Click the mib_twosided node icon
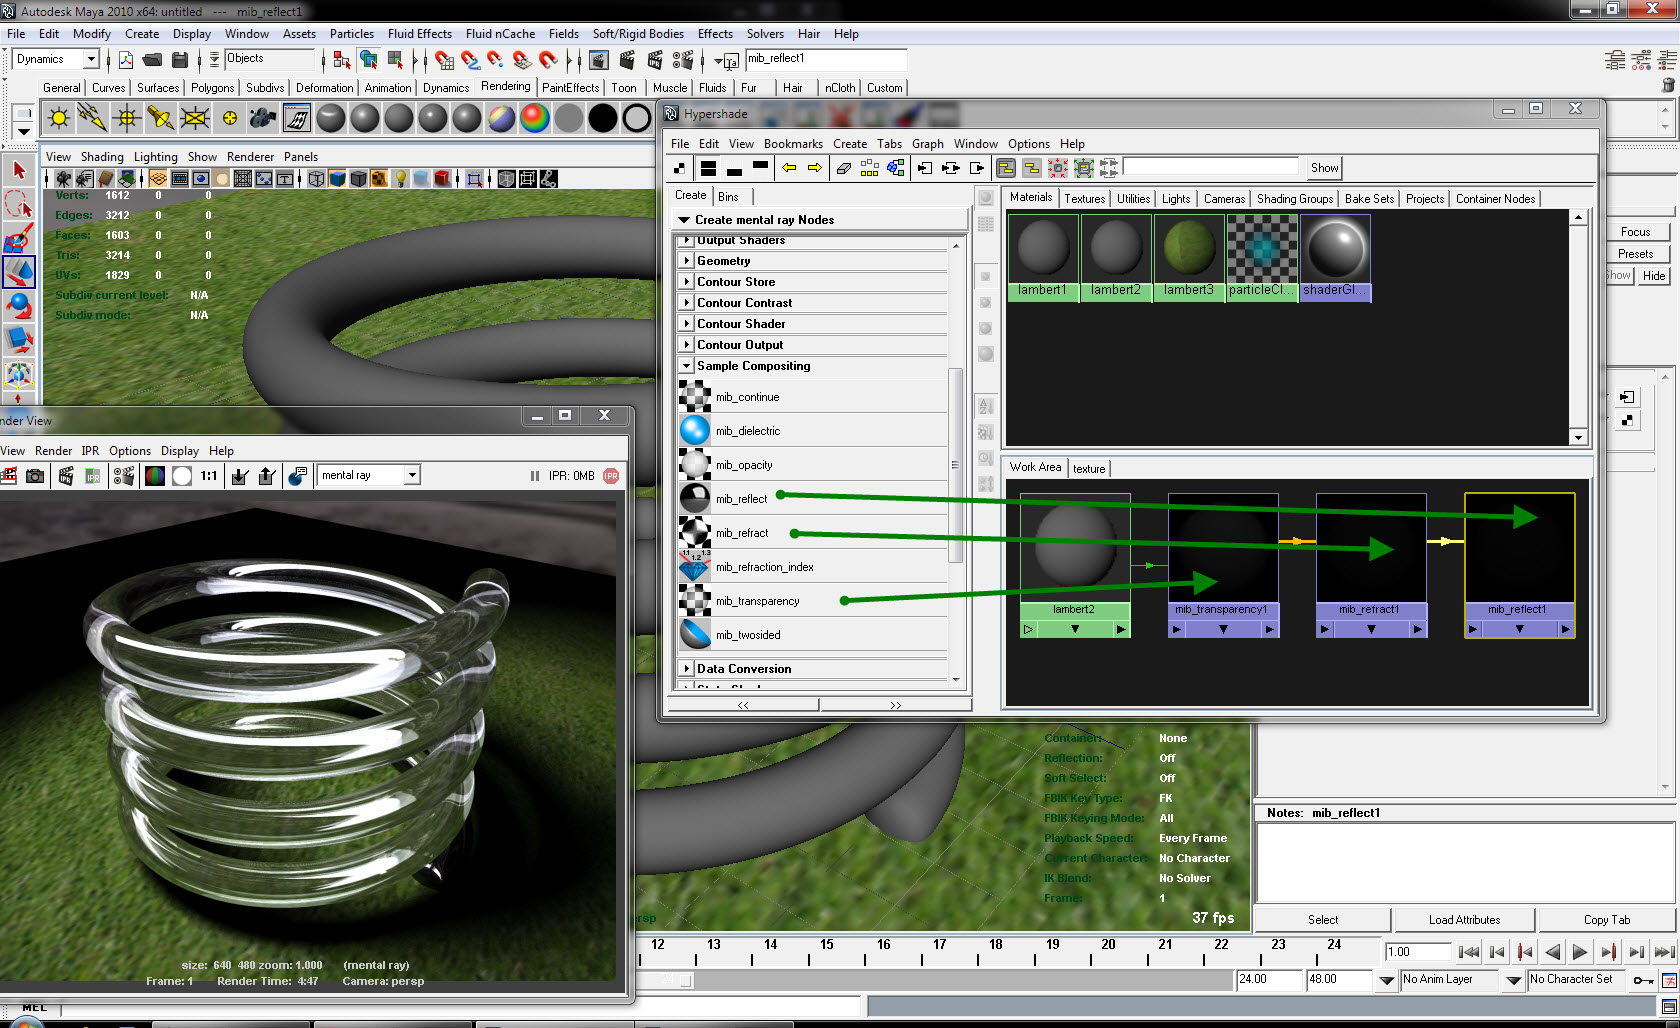Screen dimensions: 1680x1028 (x=695, y=635)
